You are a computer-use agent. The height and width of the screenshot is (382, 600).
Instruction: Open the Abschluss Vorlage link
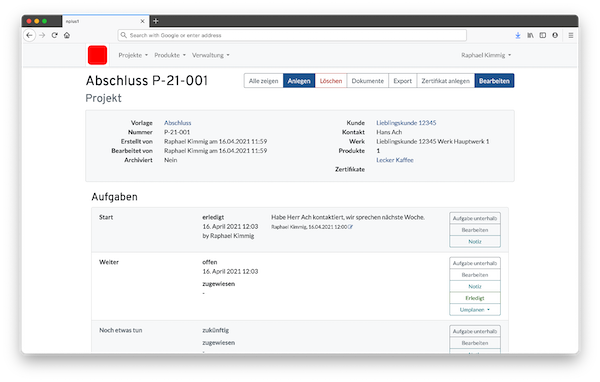pyautogui.click(x=178, y=123)
